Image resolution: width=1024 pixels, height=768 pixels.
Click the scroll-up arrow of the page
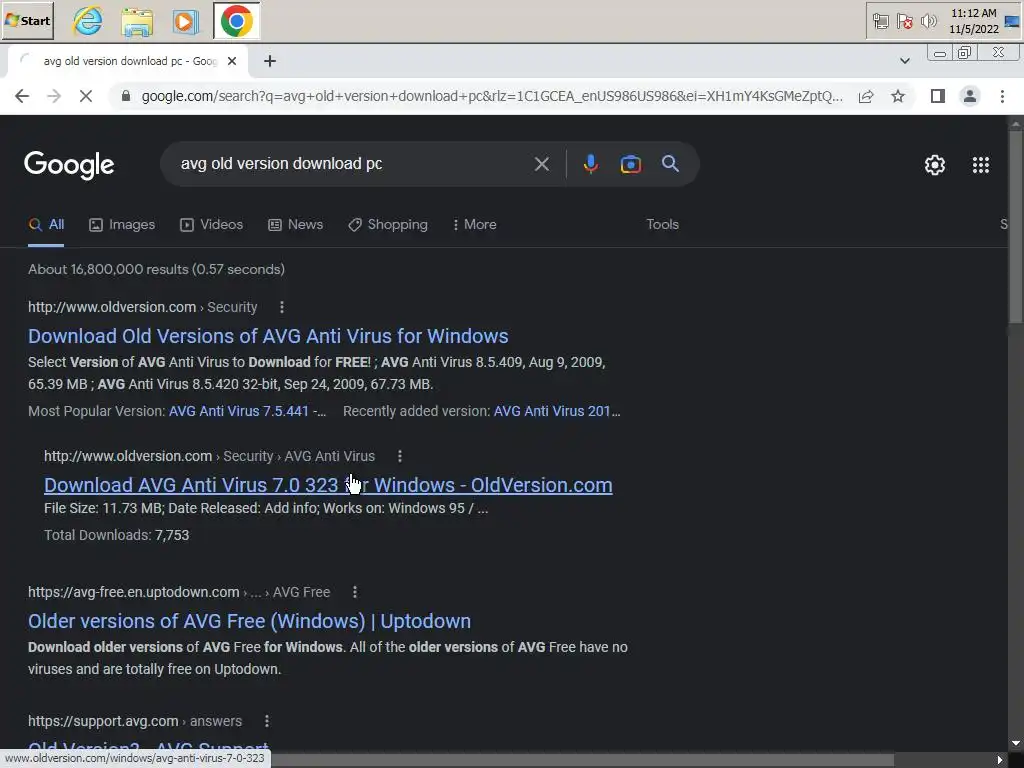coord(1016,123)
